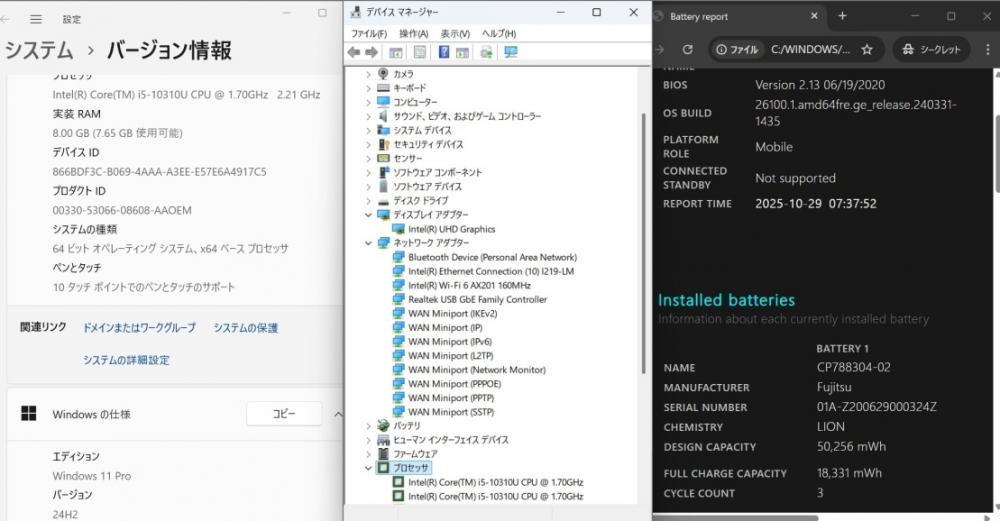Viewport: 1000px width, 521px height.
Task: Open the browser three-dot menu
Action: pyautogui.click(x=987, y=49)
